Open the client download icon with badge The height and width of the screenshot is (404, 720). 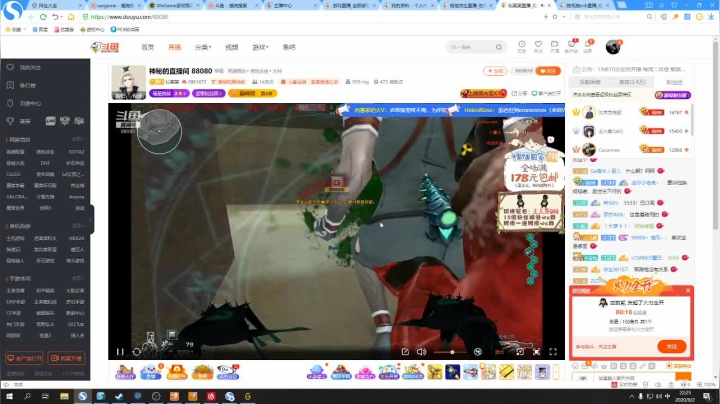(572, 46)
